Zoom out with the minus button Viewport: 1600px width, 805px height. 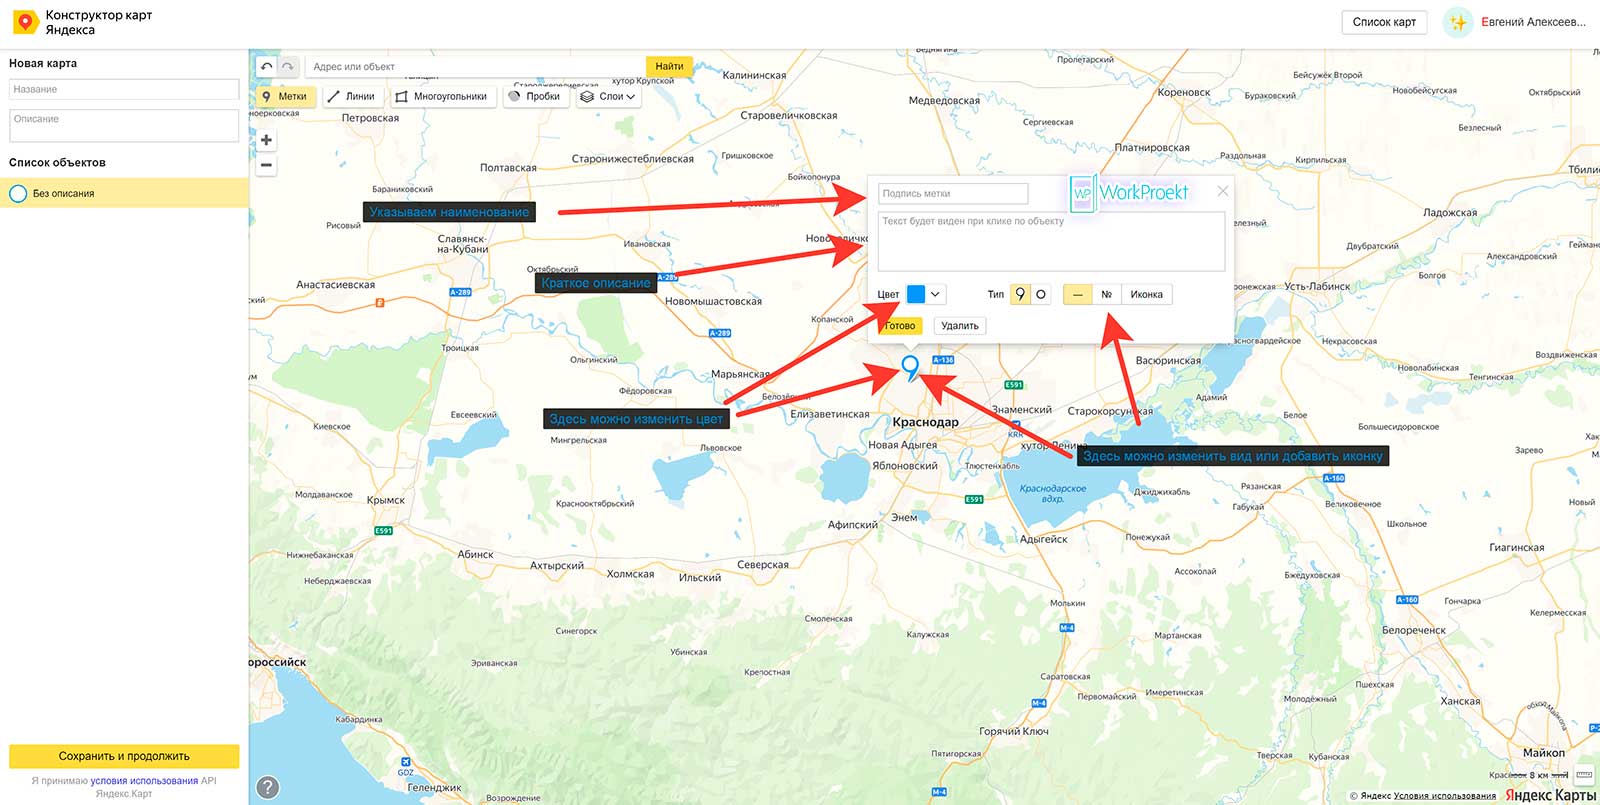(266, 166)
